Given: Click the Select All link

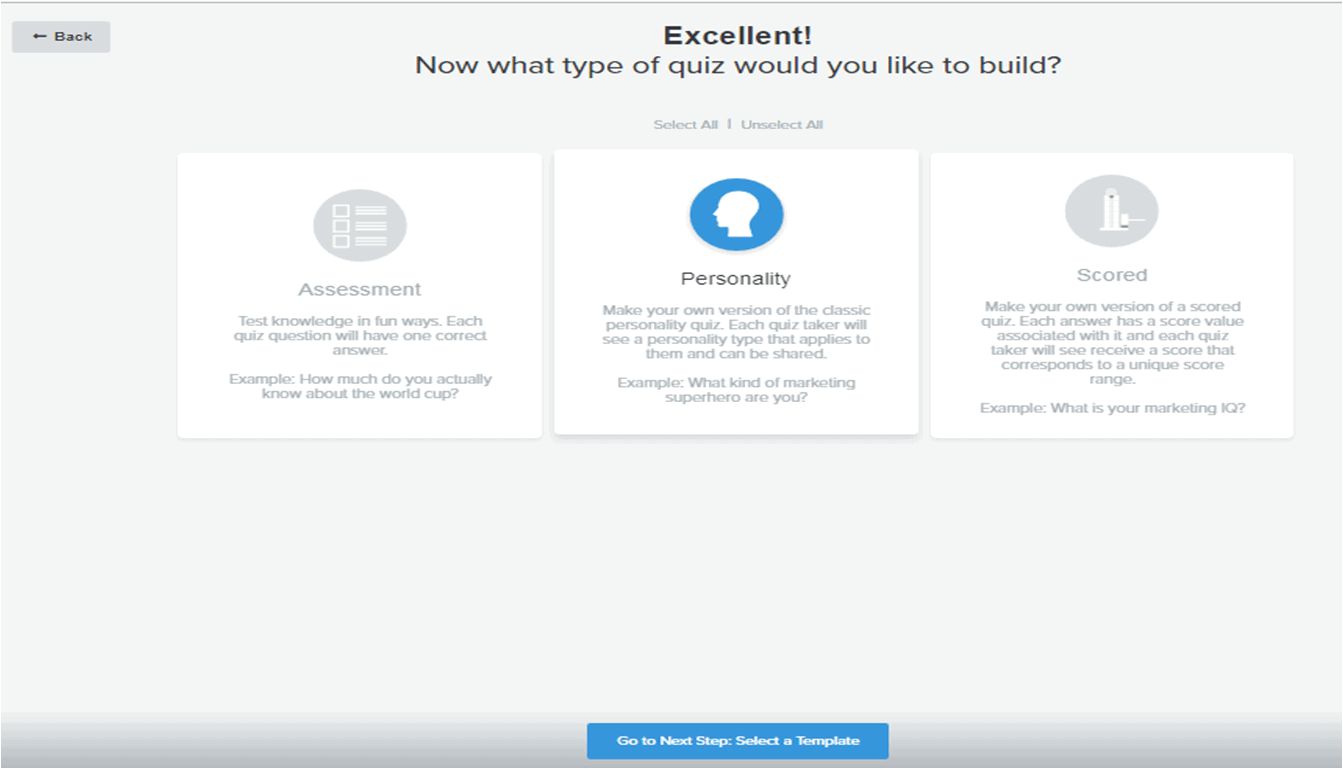Looking at the screenshot, I should click(x=686, y=125).
